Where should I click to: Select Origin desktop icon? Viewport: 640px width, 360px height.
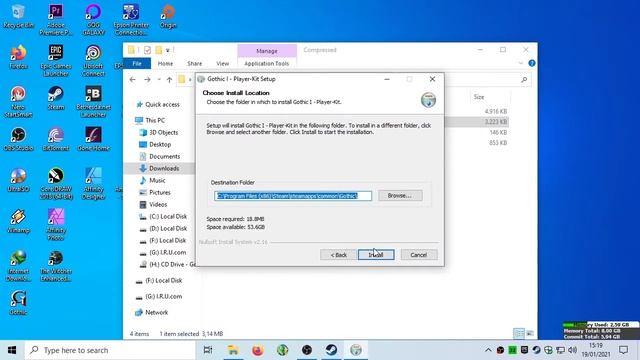[x=168, y=16]
